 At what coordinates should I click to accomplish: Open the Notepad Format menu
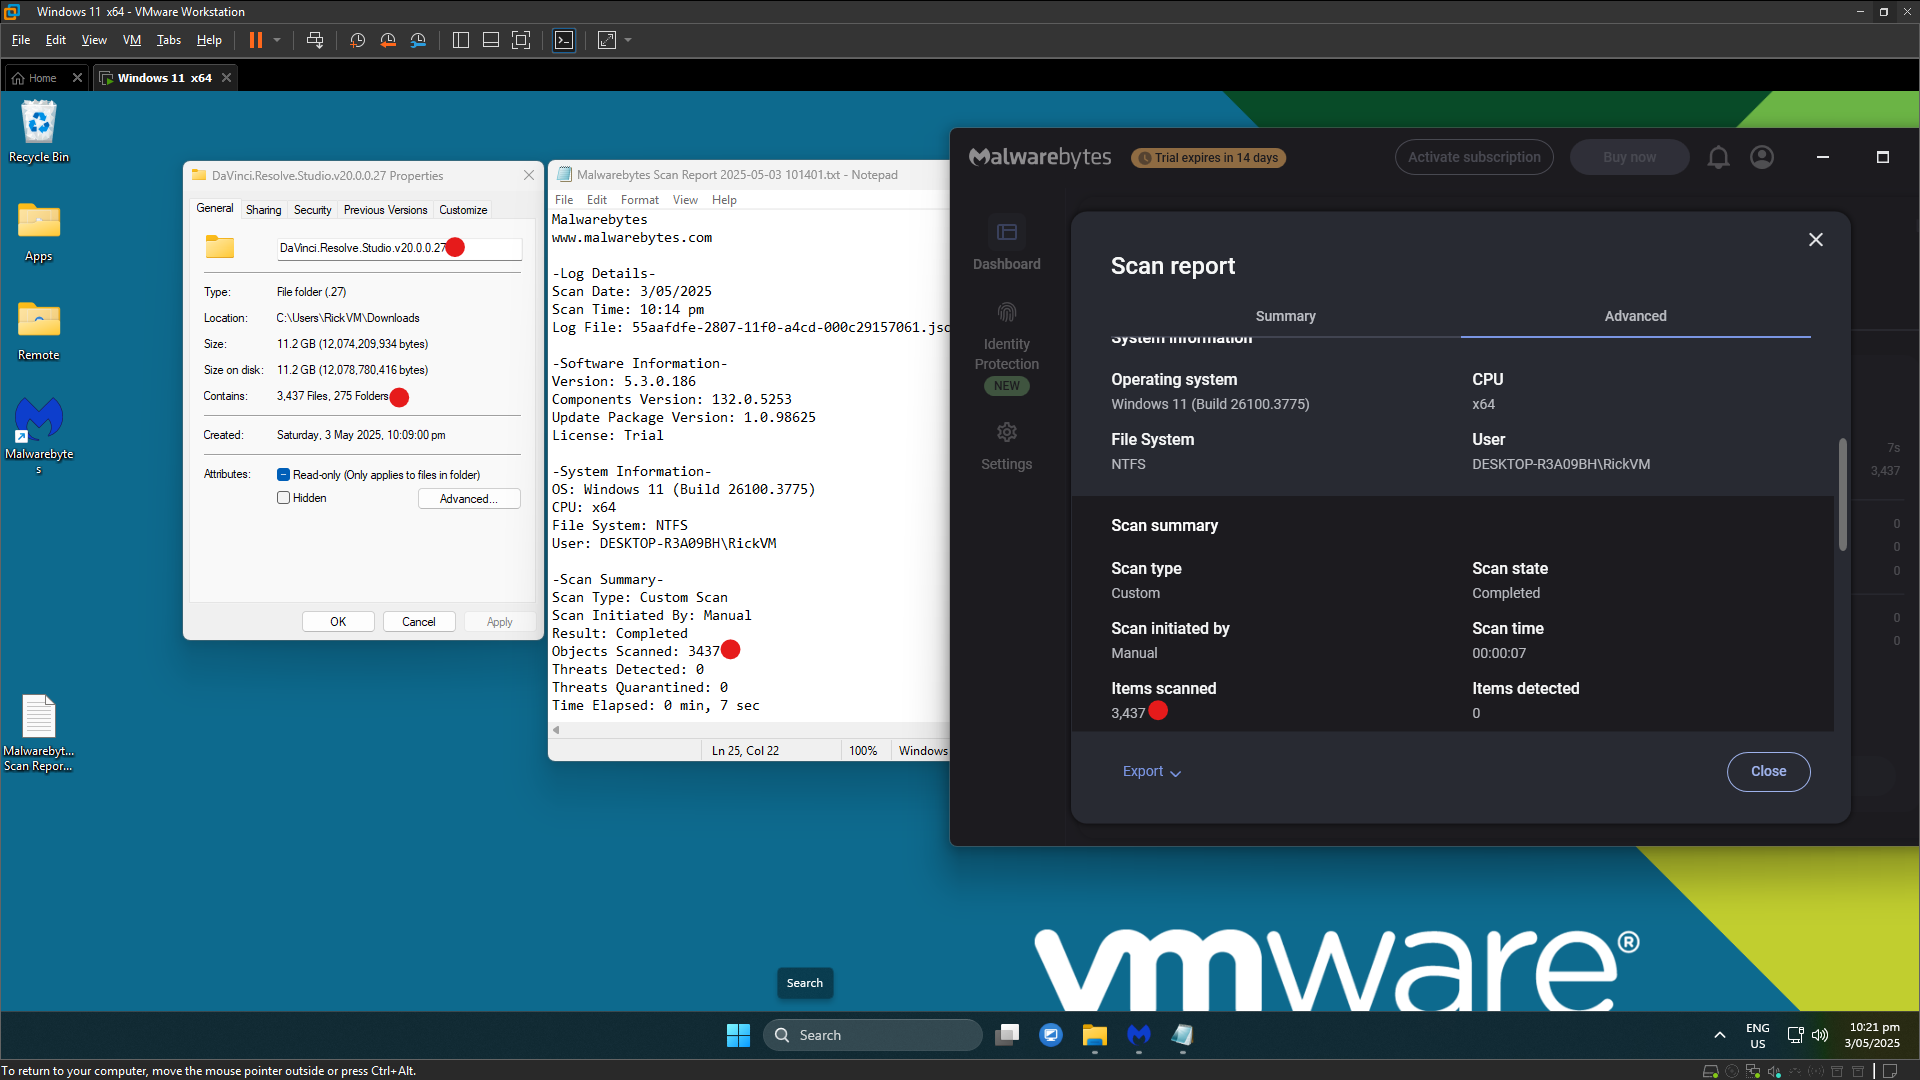[640, 200]
